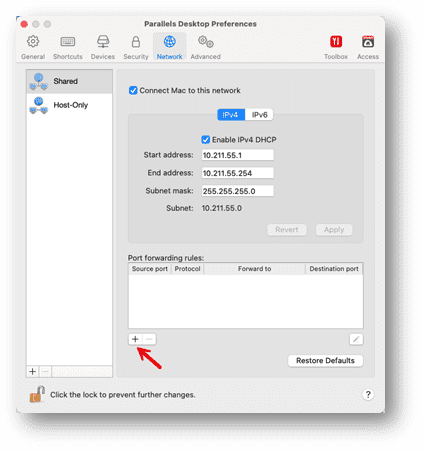This screenshot has width=423, height=451.
Task: Open Security lock pane
Action: tap(136, 47)
